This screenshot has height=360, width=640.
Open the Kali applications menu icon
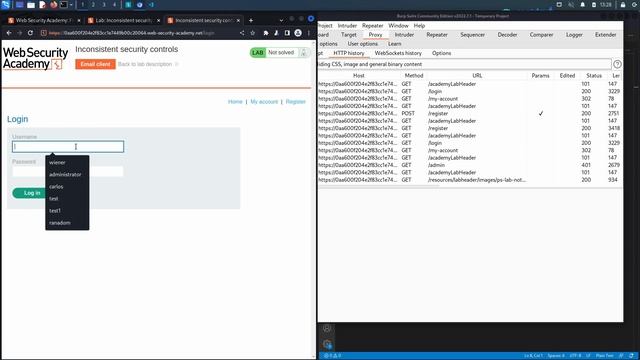pos(5,5)
